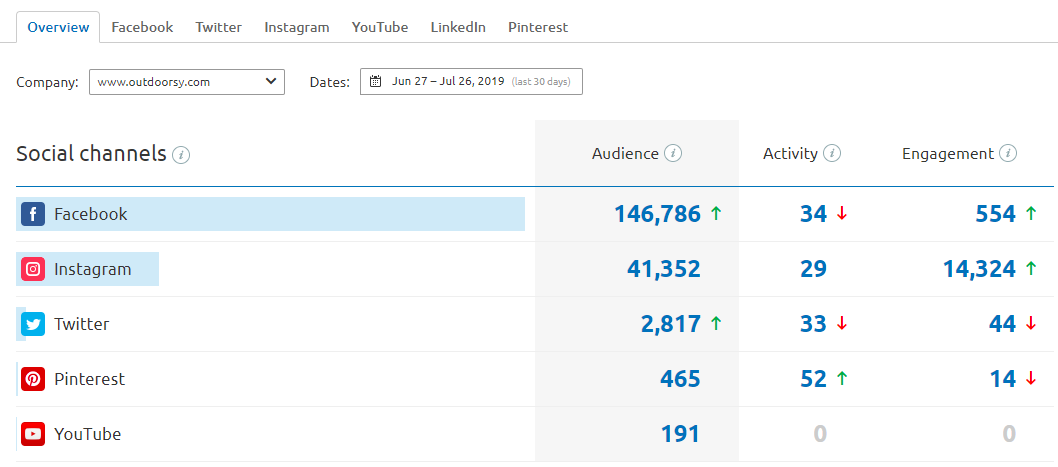Switch to the Pinterest tab

point(538,28)
